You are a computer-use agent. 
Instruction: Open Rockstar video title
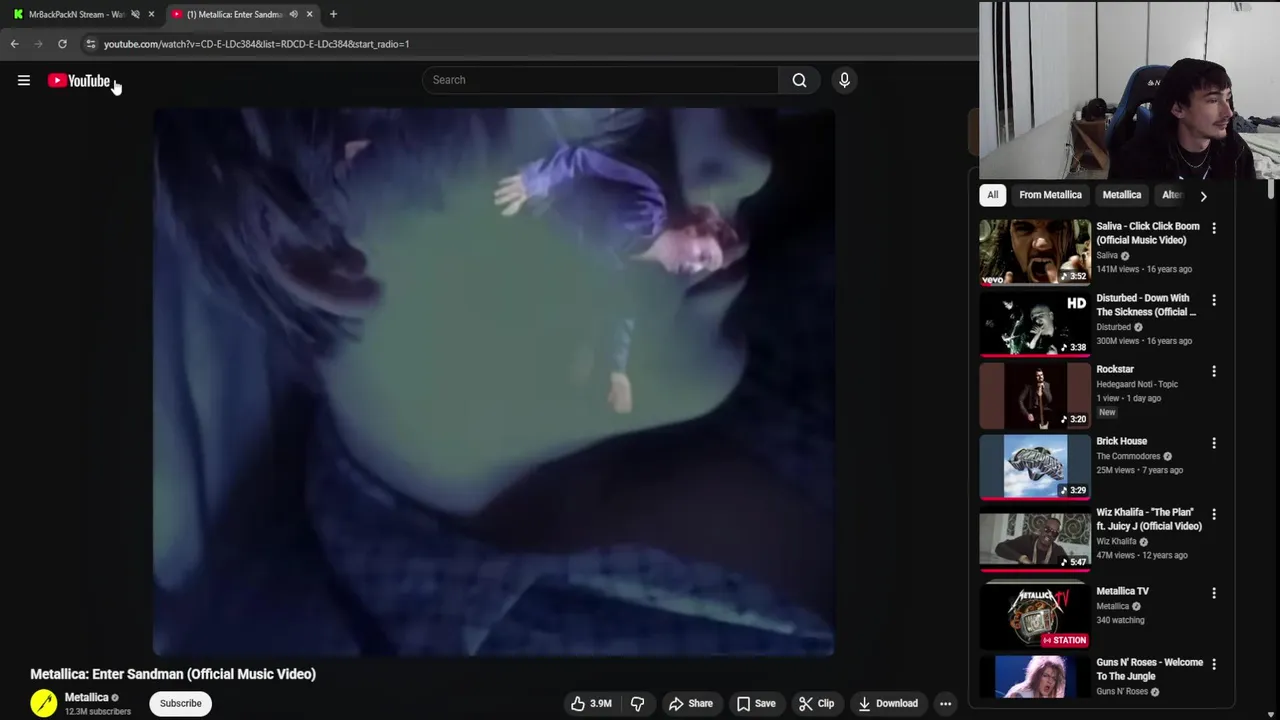pyautogui.click(x=1115, y=369)
